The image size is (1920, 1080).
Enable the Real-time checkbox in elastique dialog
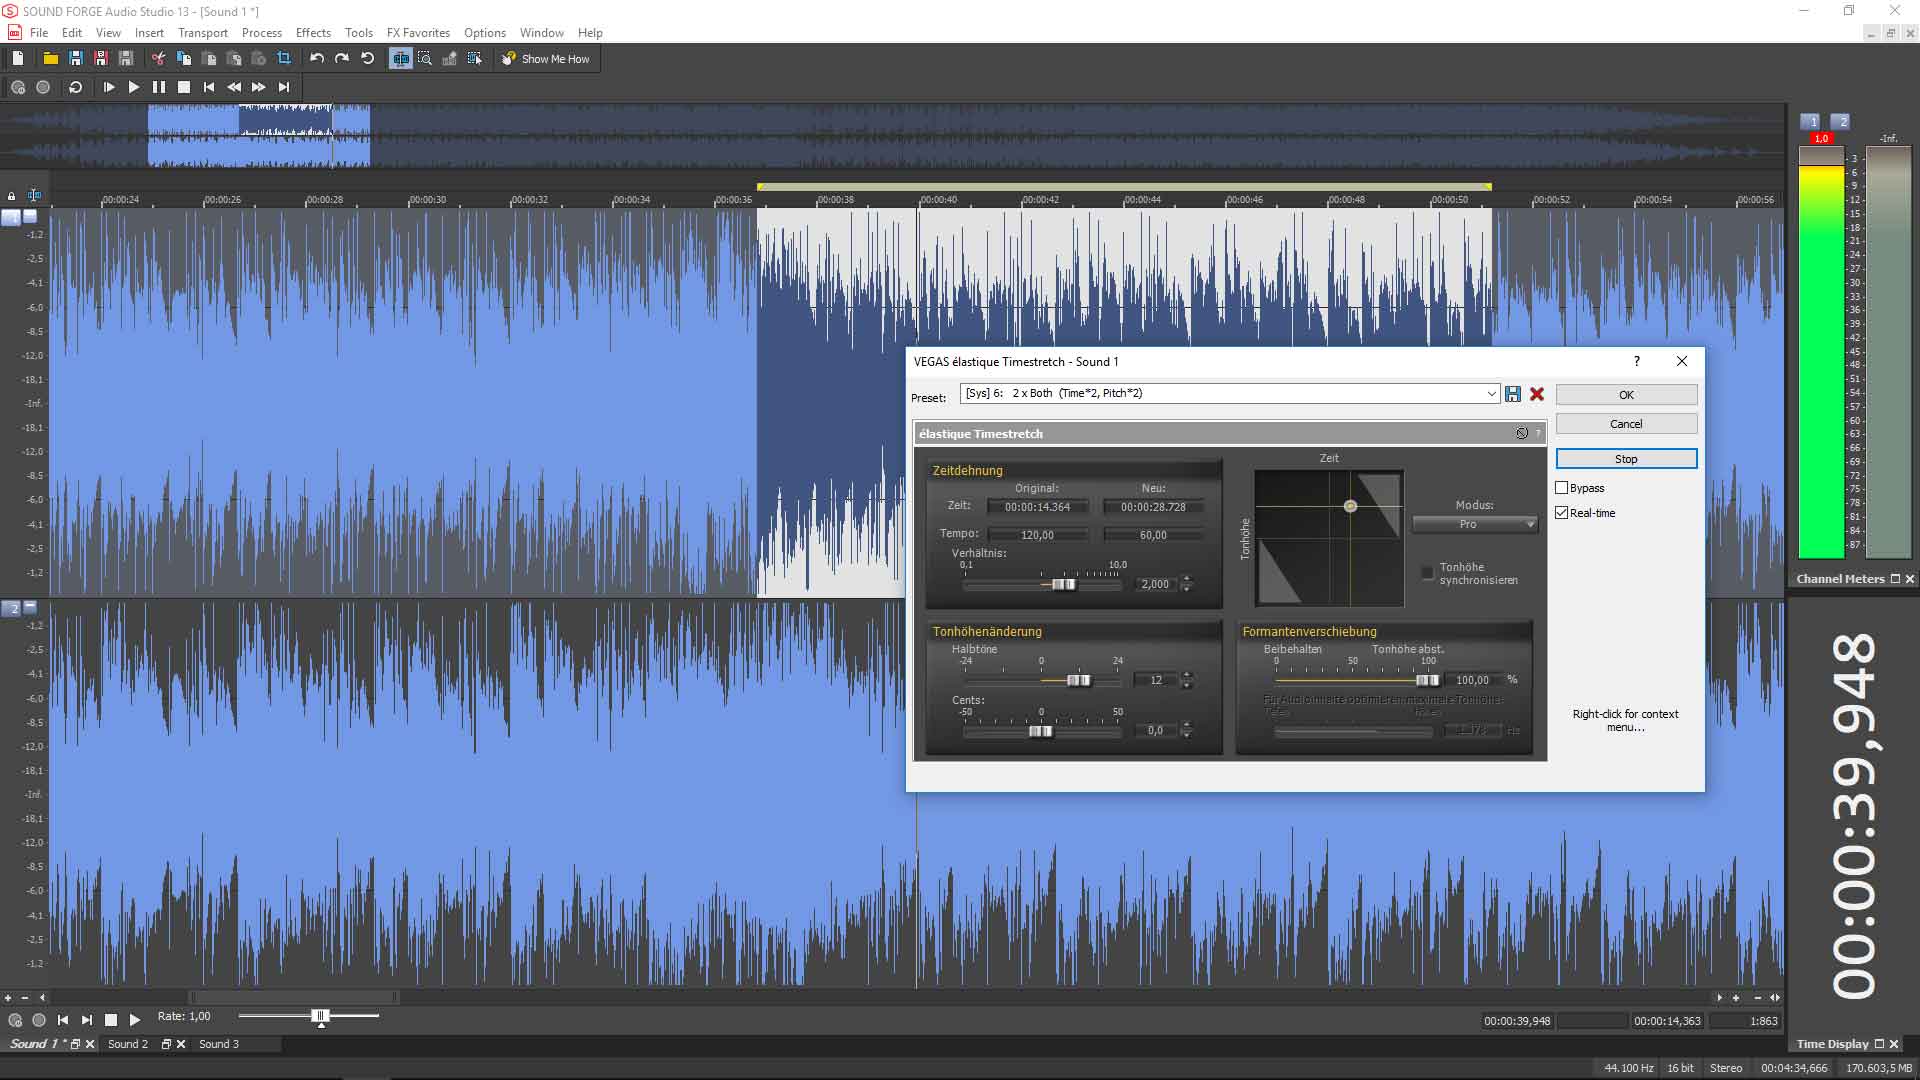1563,513
